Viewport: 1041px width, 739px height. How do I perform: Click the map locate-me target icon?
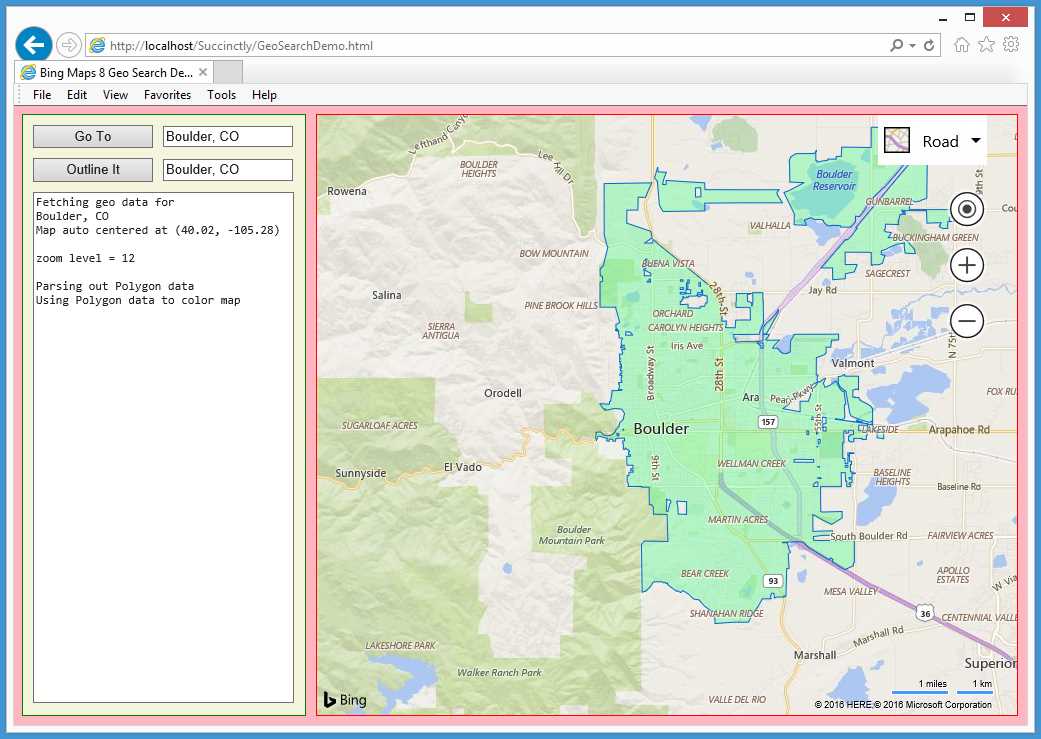tap(967, 209)
